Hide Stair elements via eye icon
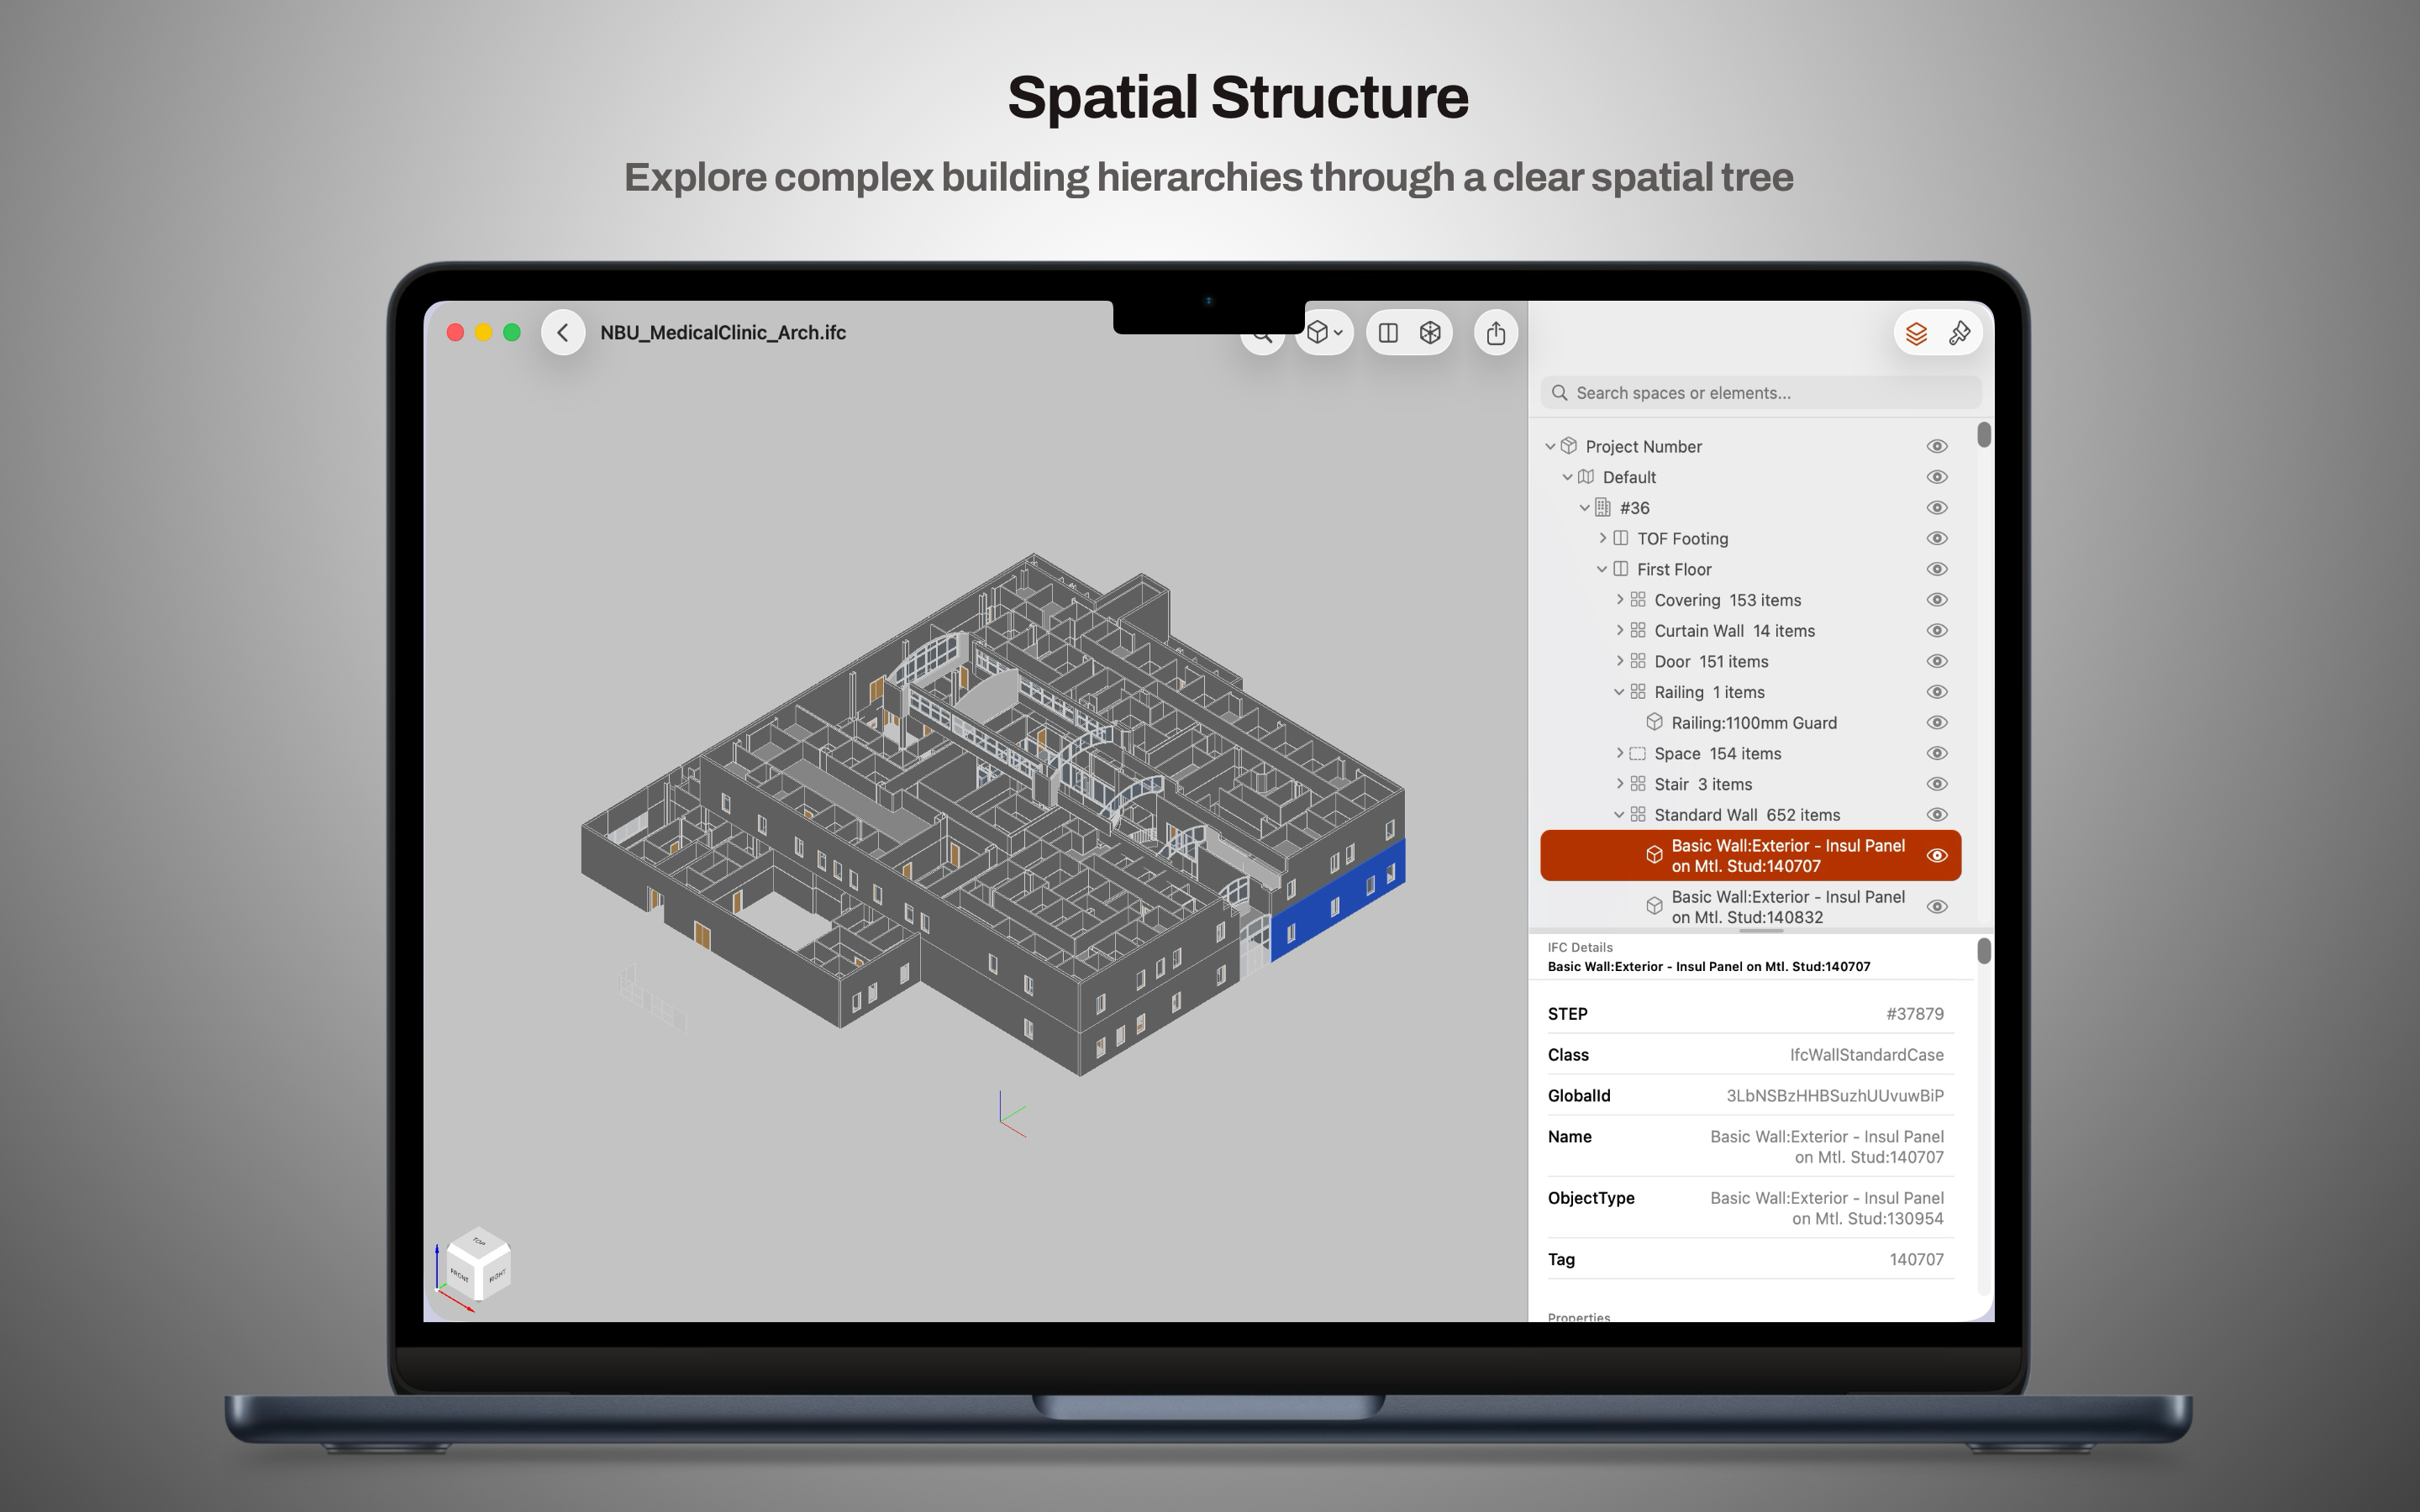Screen dimensions: 2420x1512 point(1937,784)
